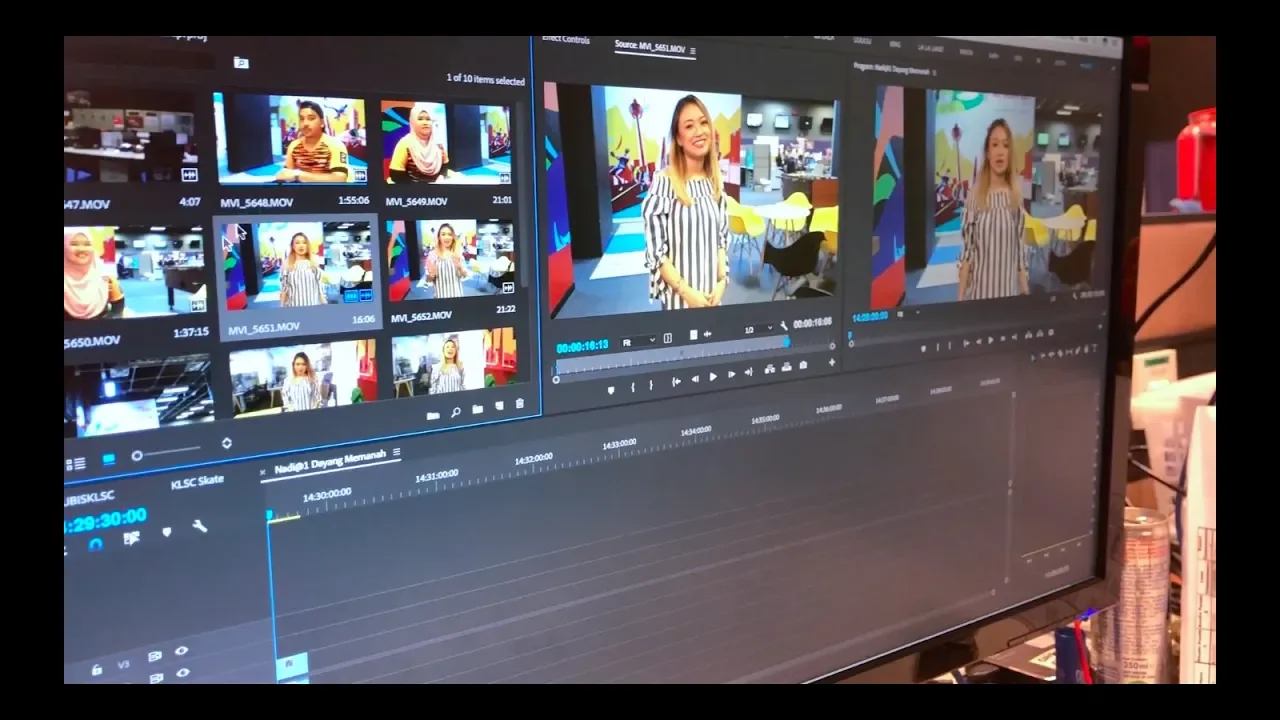Export frame with the camera icon
Screen dimensions: 1280x720
(x=803, y=365)
